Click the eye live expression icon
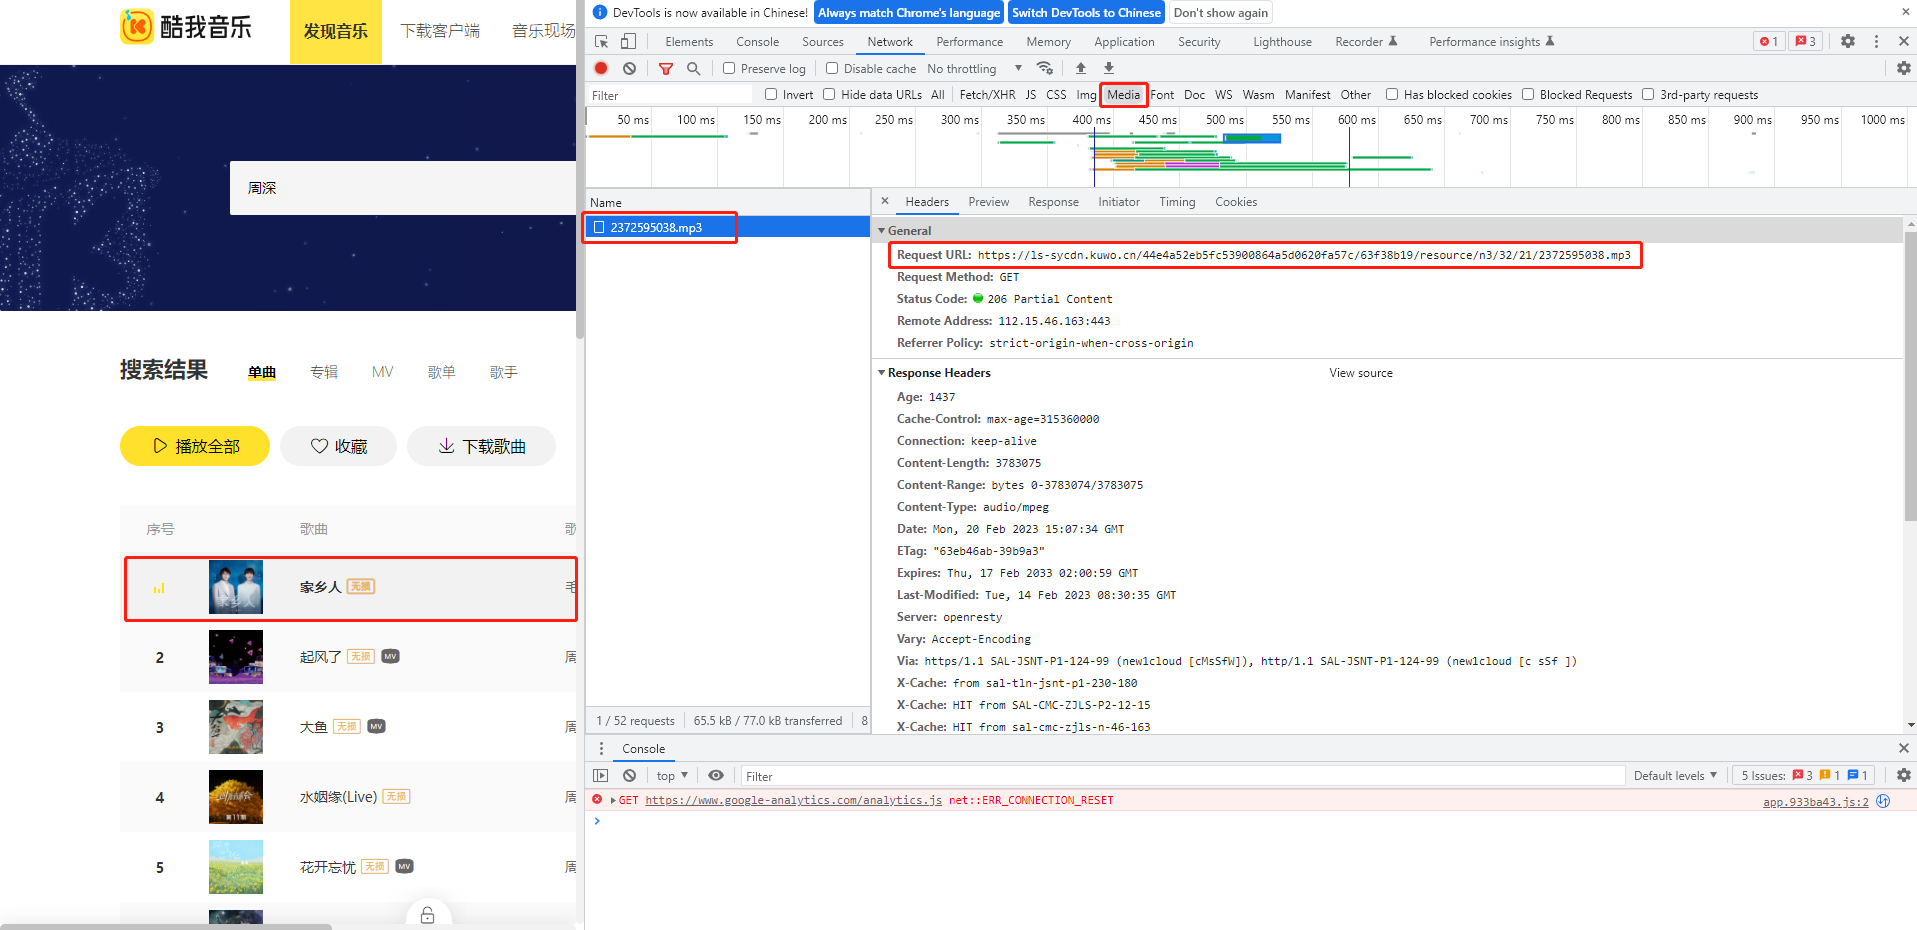 716,775
